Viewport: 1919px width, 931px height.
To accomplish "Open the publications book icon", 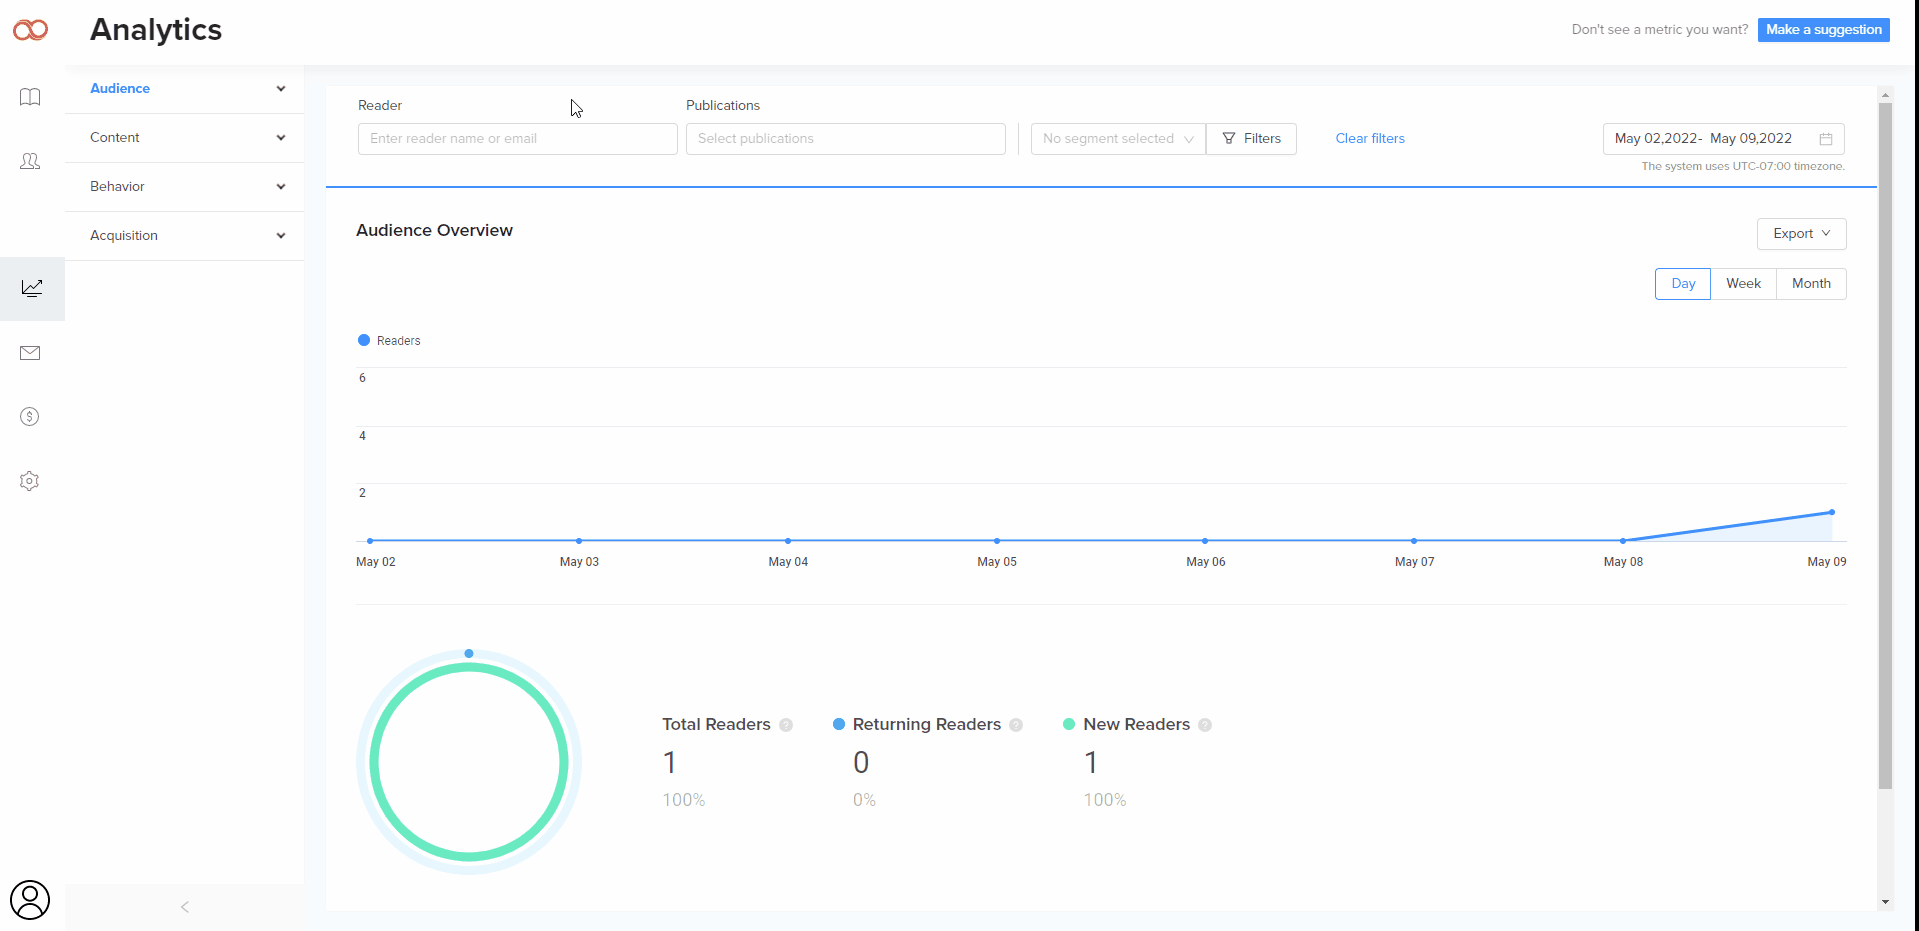I will [x=30, y=97].
